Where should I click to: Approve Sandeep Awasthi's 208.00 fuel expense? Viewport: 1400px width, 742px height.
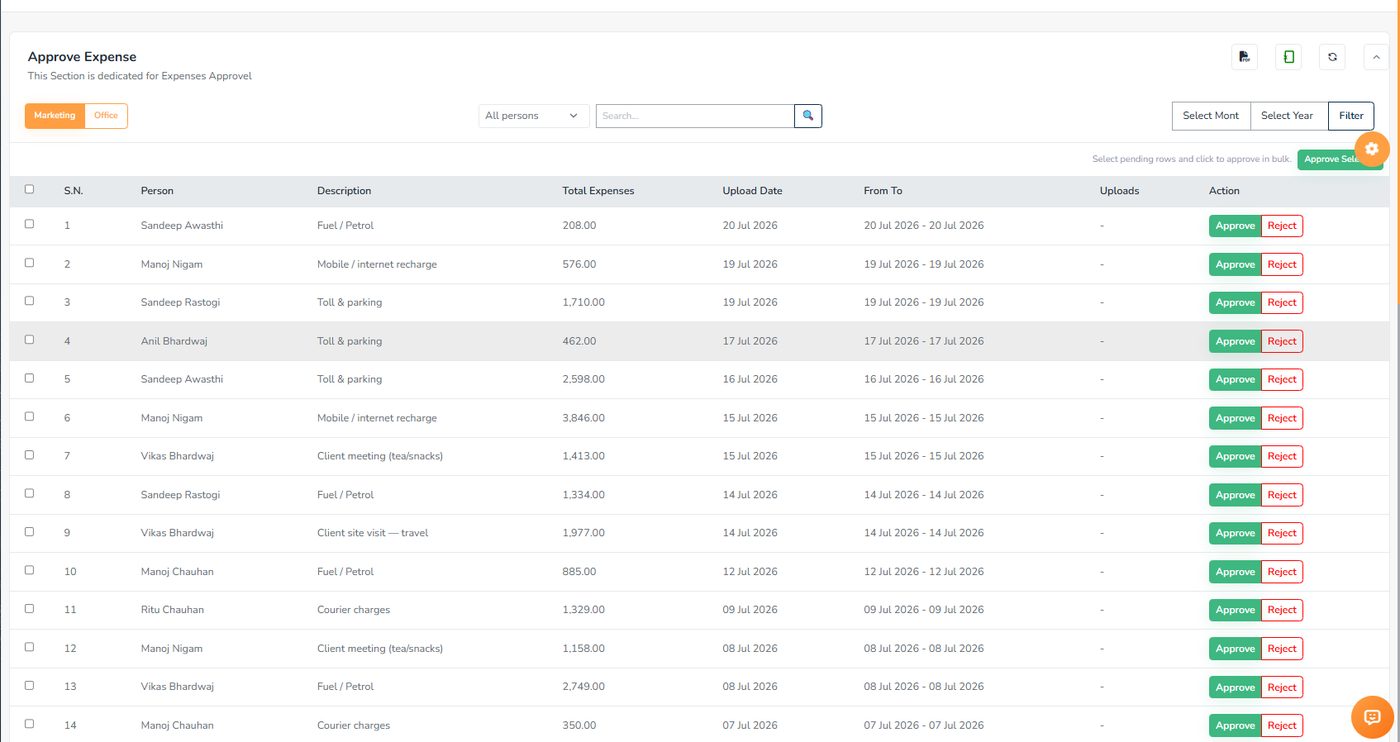(1235, 226)
